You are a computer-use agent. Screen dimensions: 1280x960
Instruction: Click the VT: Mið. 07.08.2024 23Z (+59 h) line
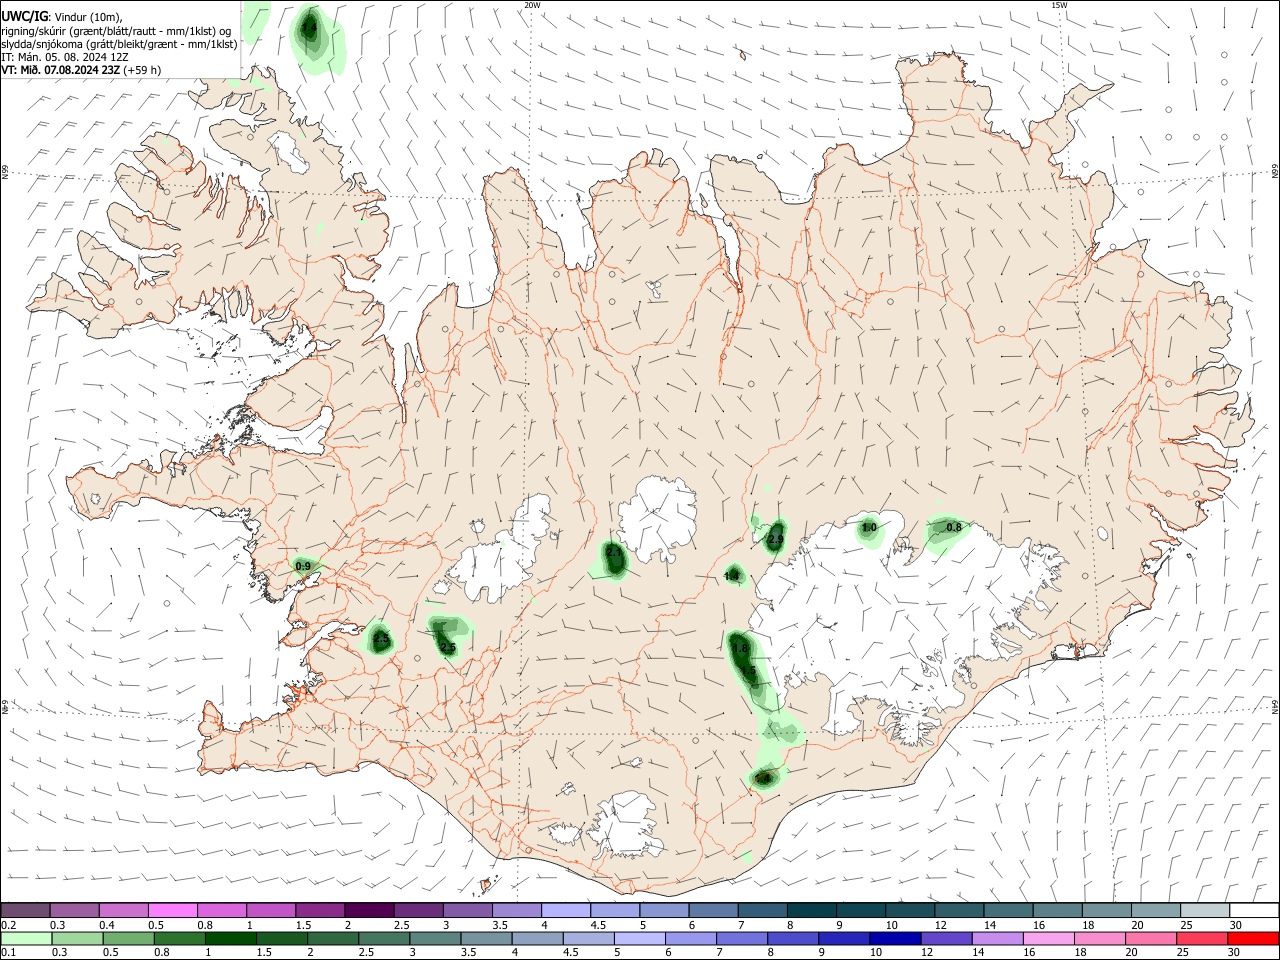pos(81,70)
